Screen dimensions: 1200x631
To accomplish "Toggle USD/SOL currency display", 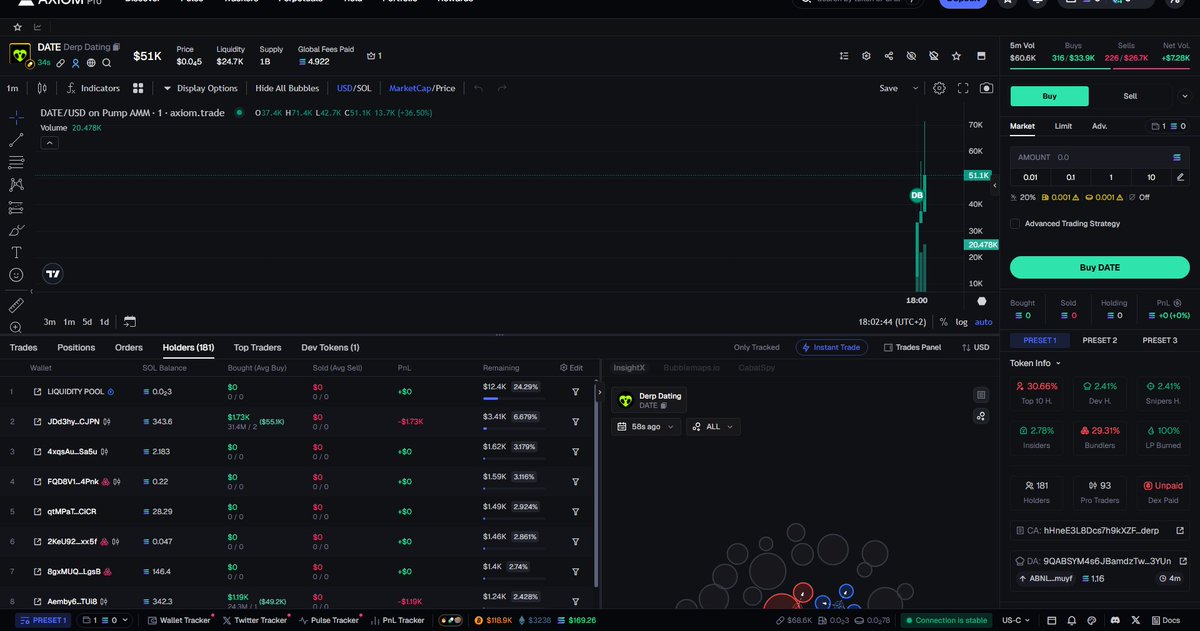I will click(354, 88).
